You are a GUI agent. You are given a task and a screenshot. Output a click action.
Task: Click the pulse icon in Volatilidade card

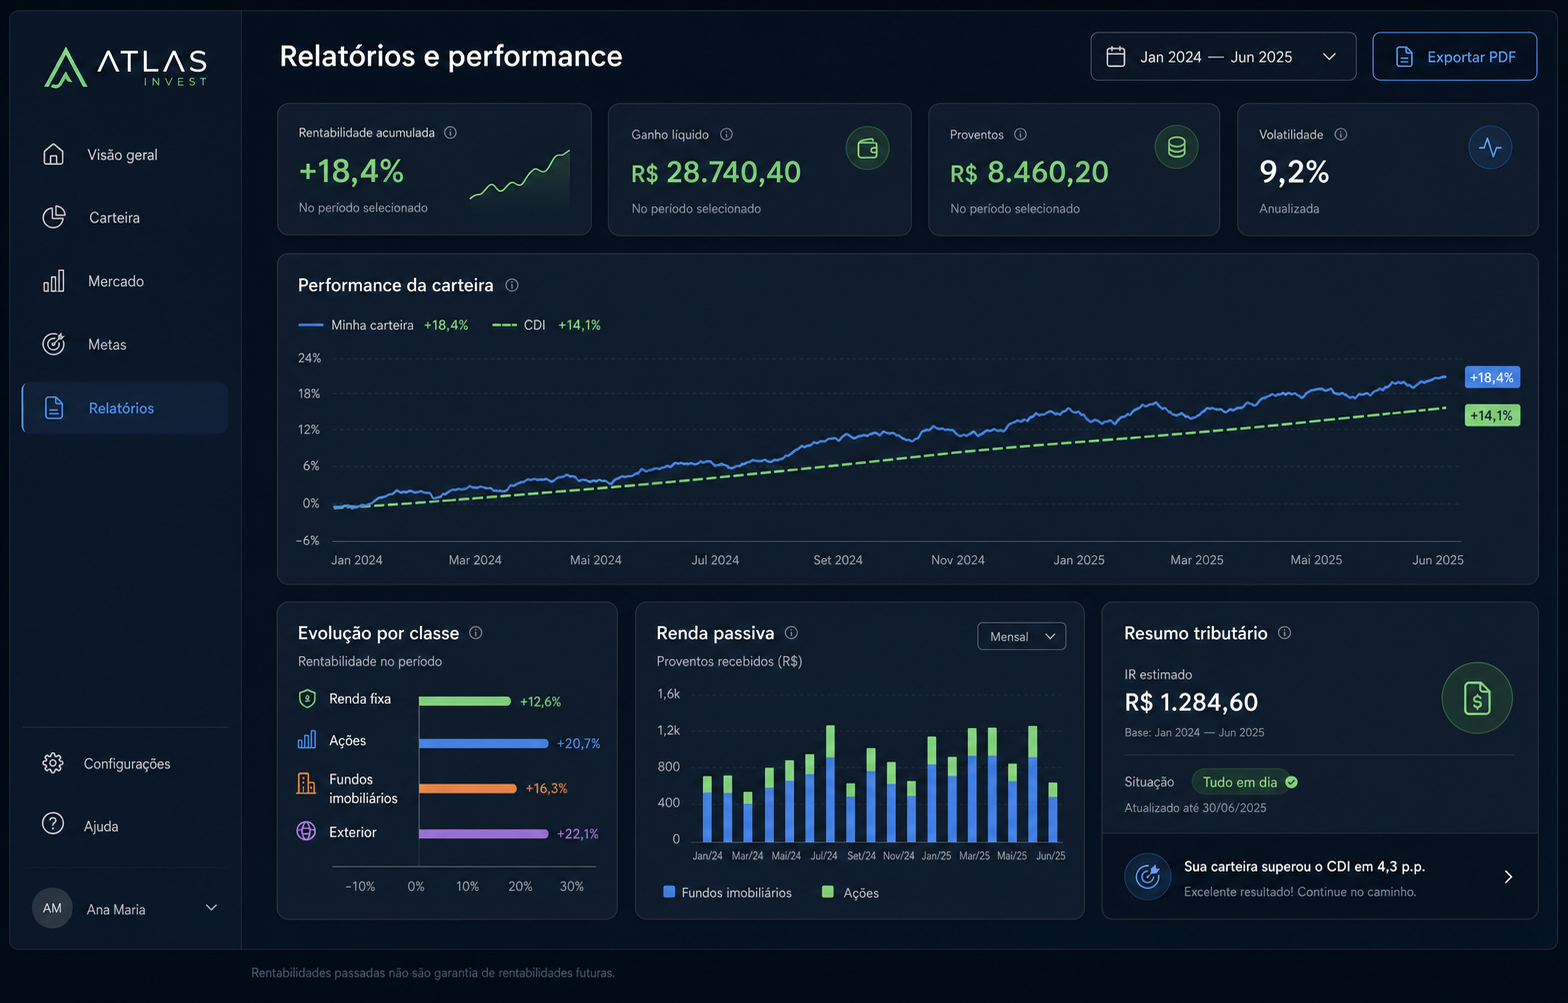tap(1490, 147)
